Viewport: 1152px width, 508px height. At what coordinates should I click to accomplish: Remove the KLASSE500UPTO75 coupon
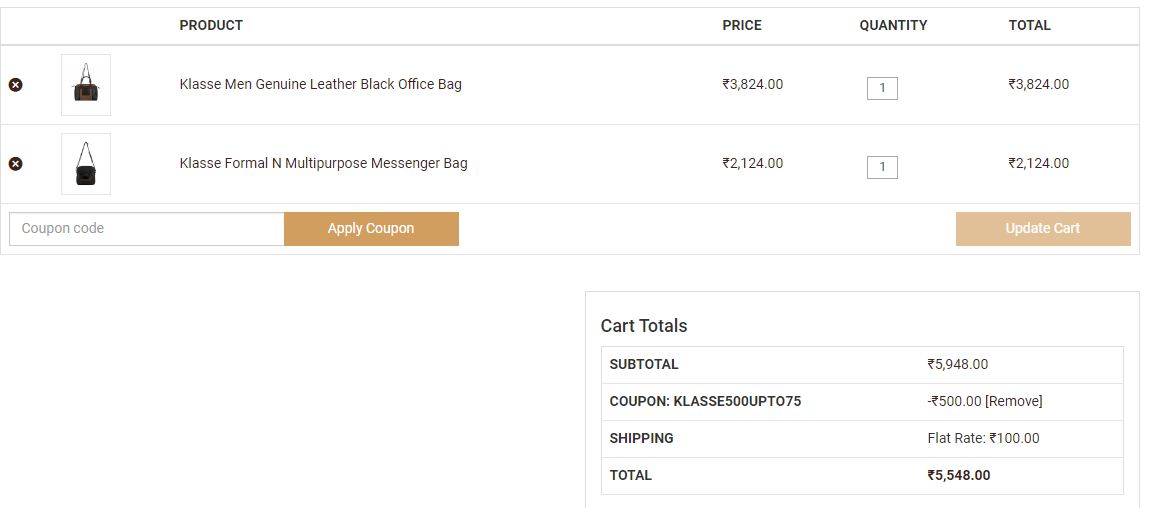1014,401
